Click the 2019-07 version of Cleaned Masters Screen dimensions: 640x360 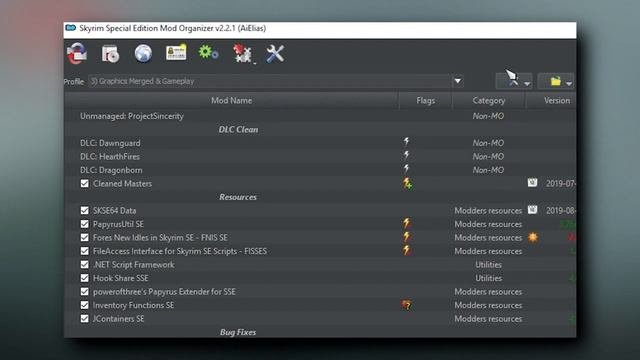tap(561, 184)
